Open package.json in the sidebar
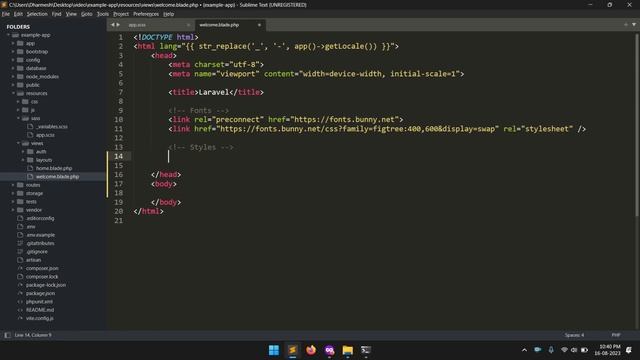Screen dimensions: 640x360 tap(40, 293)
